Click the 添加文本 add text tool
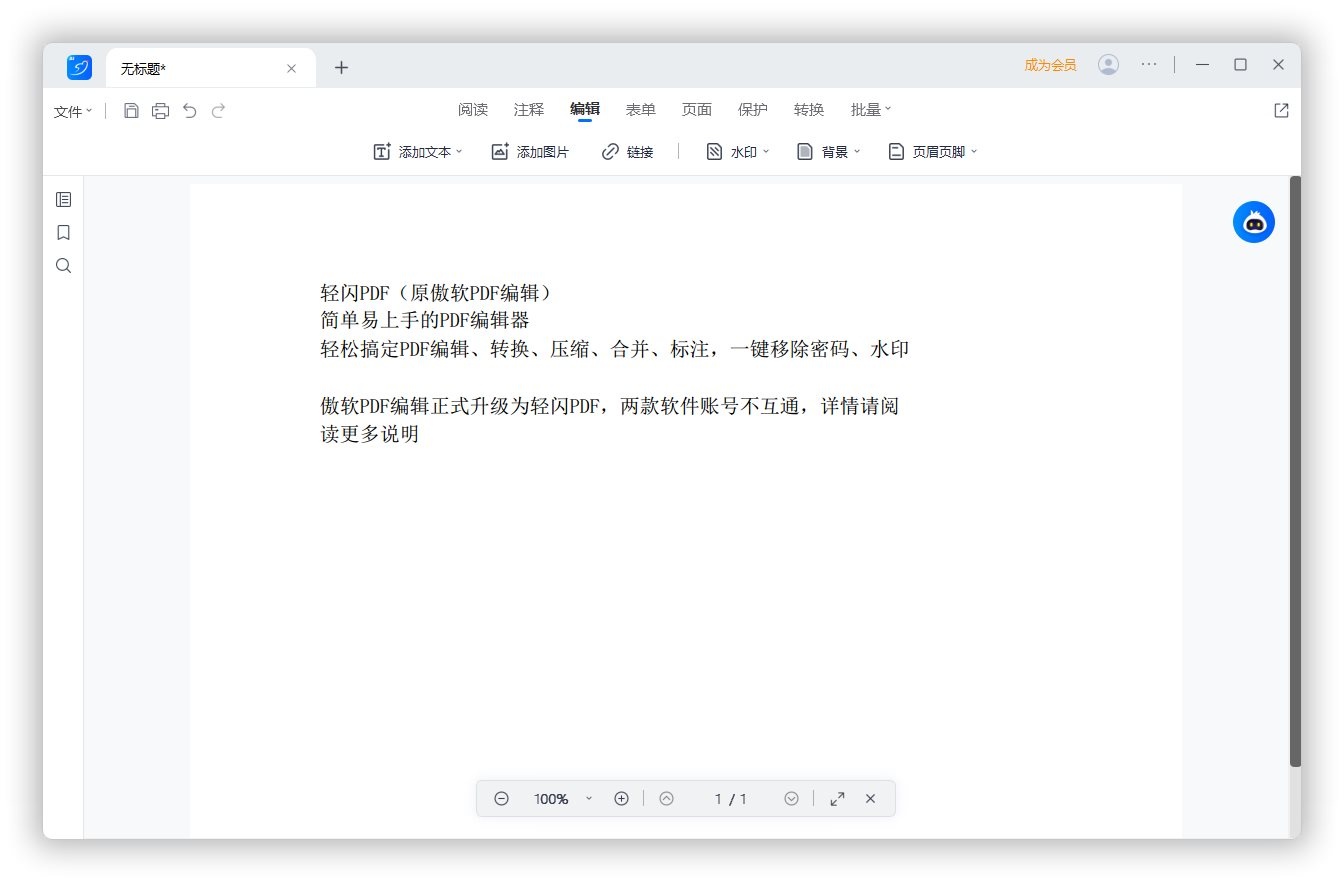Image resolution: width=1344 pixels, height=882 pixels. click(412, 152)
